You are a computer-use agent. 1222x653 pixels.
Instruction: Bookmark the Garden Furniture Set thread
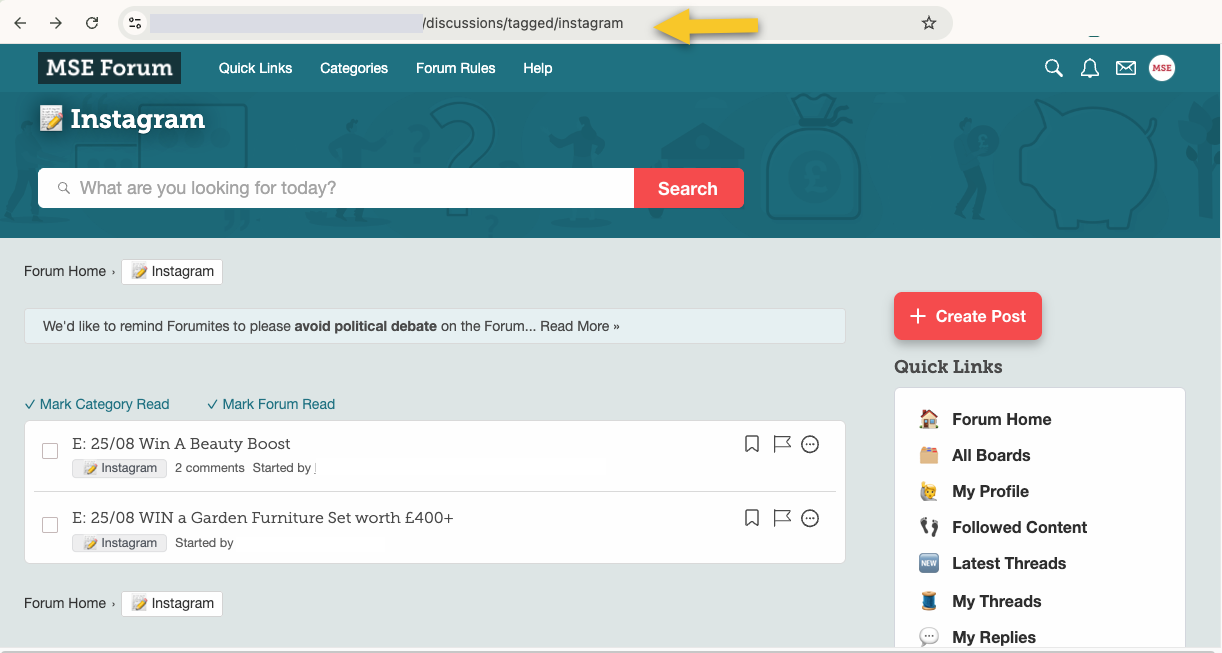(x=752, y=518)
